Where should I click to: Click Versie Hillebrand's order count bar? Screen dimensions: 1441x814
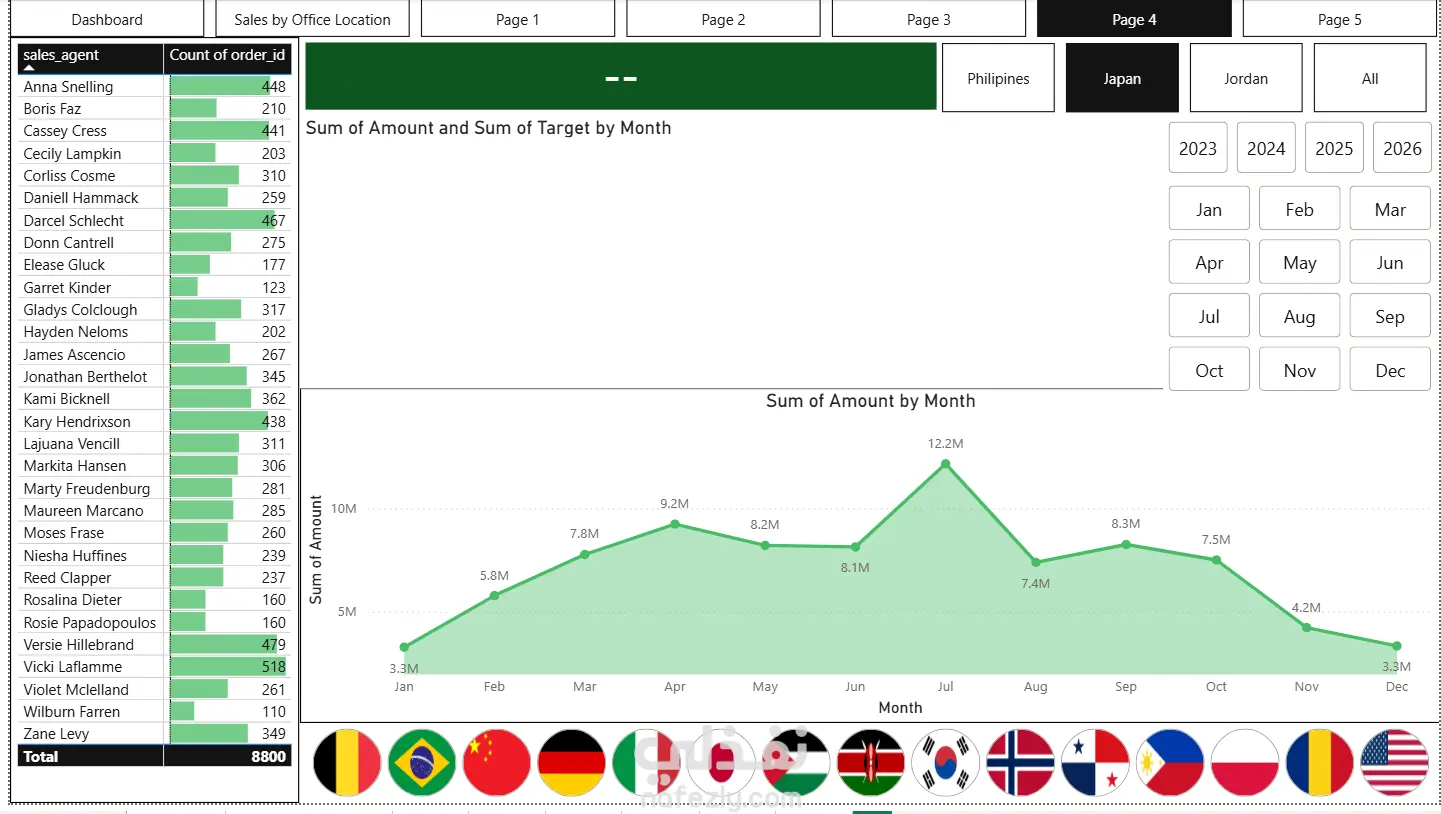coord(223,645)
